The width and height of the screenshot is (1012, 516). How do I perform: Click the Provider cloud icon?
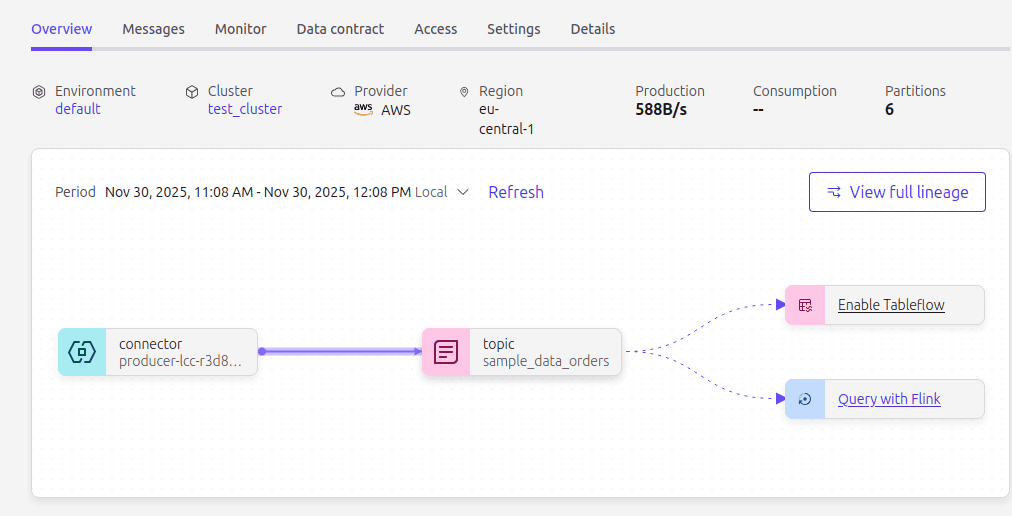click(338, 92)
